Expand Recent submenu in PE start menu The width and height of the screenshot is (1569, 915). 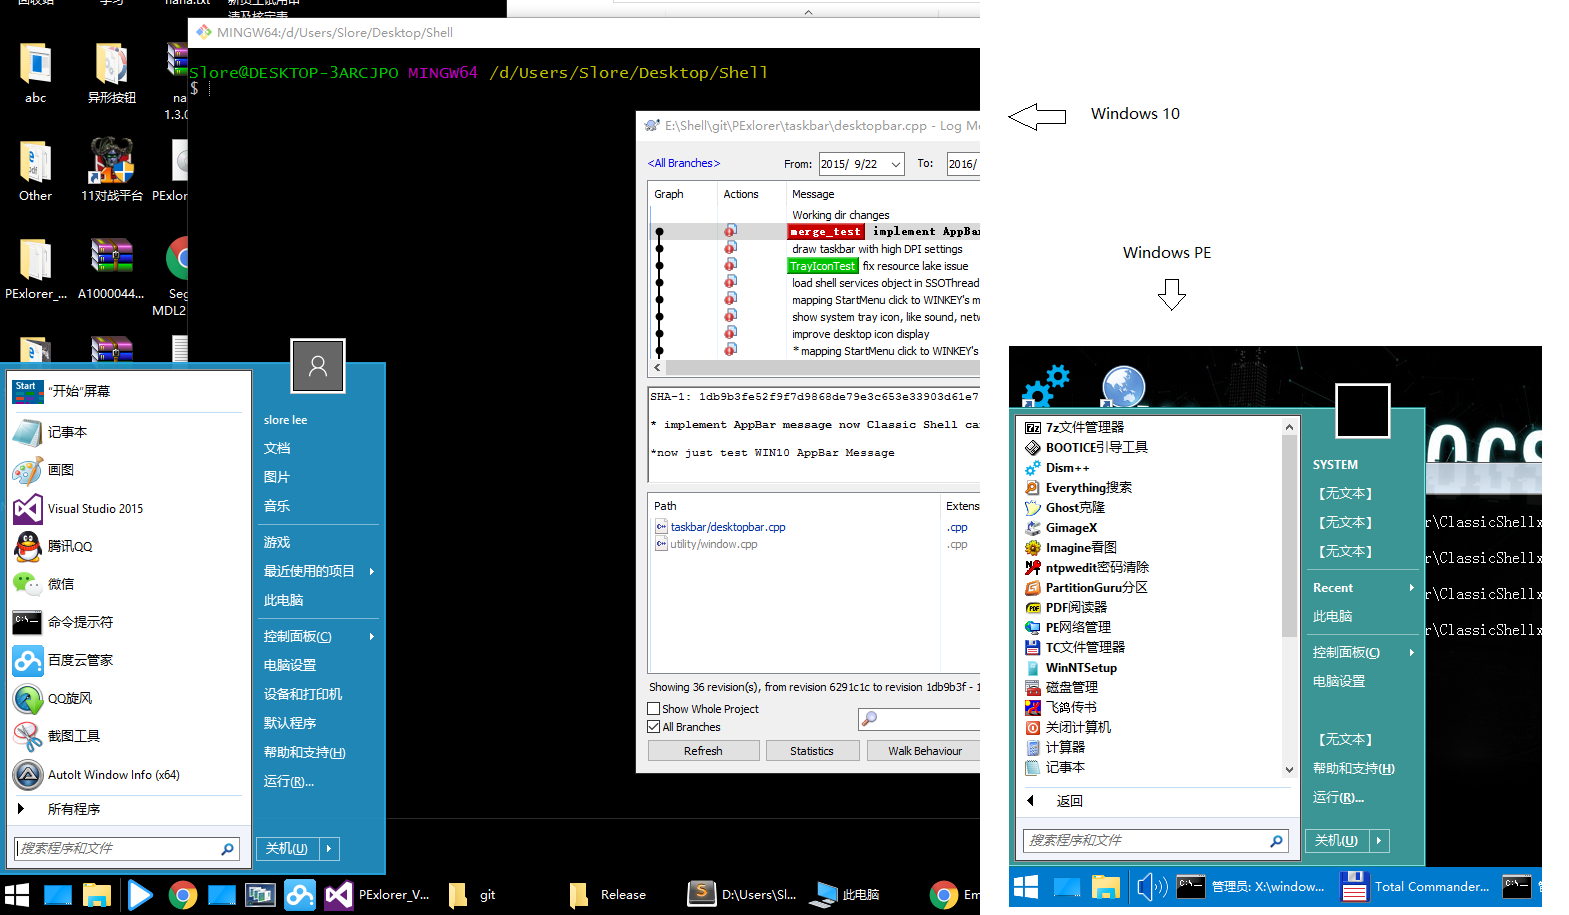(1412, 588)
